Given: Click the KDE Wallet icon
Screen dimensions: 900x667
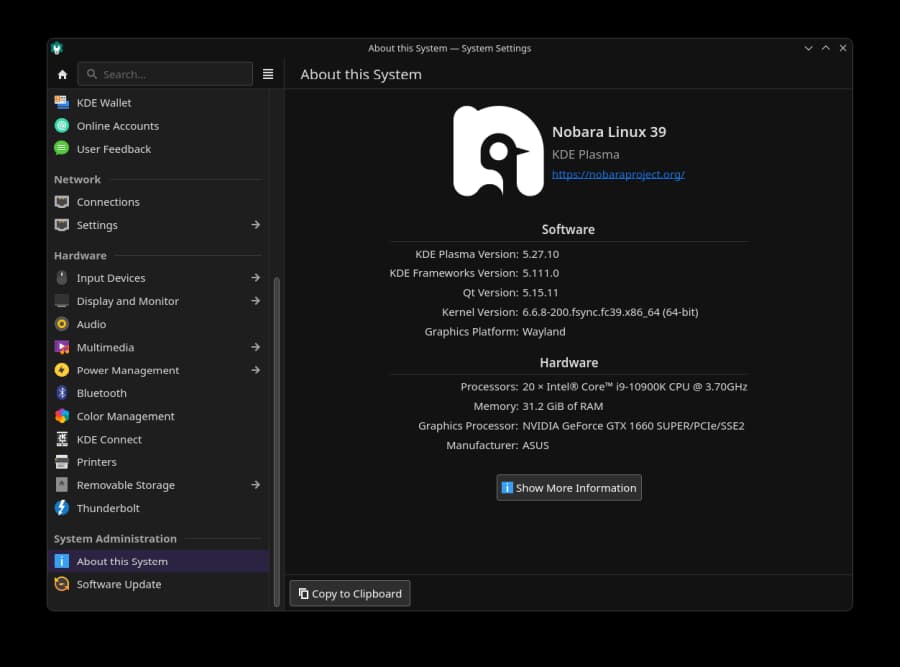Looking at the screenshot, I should [62, 103].
